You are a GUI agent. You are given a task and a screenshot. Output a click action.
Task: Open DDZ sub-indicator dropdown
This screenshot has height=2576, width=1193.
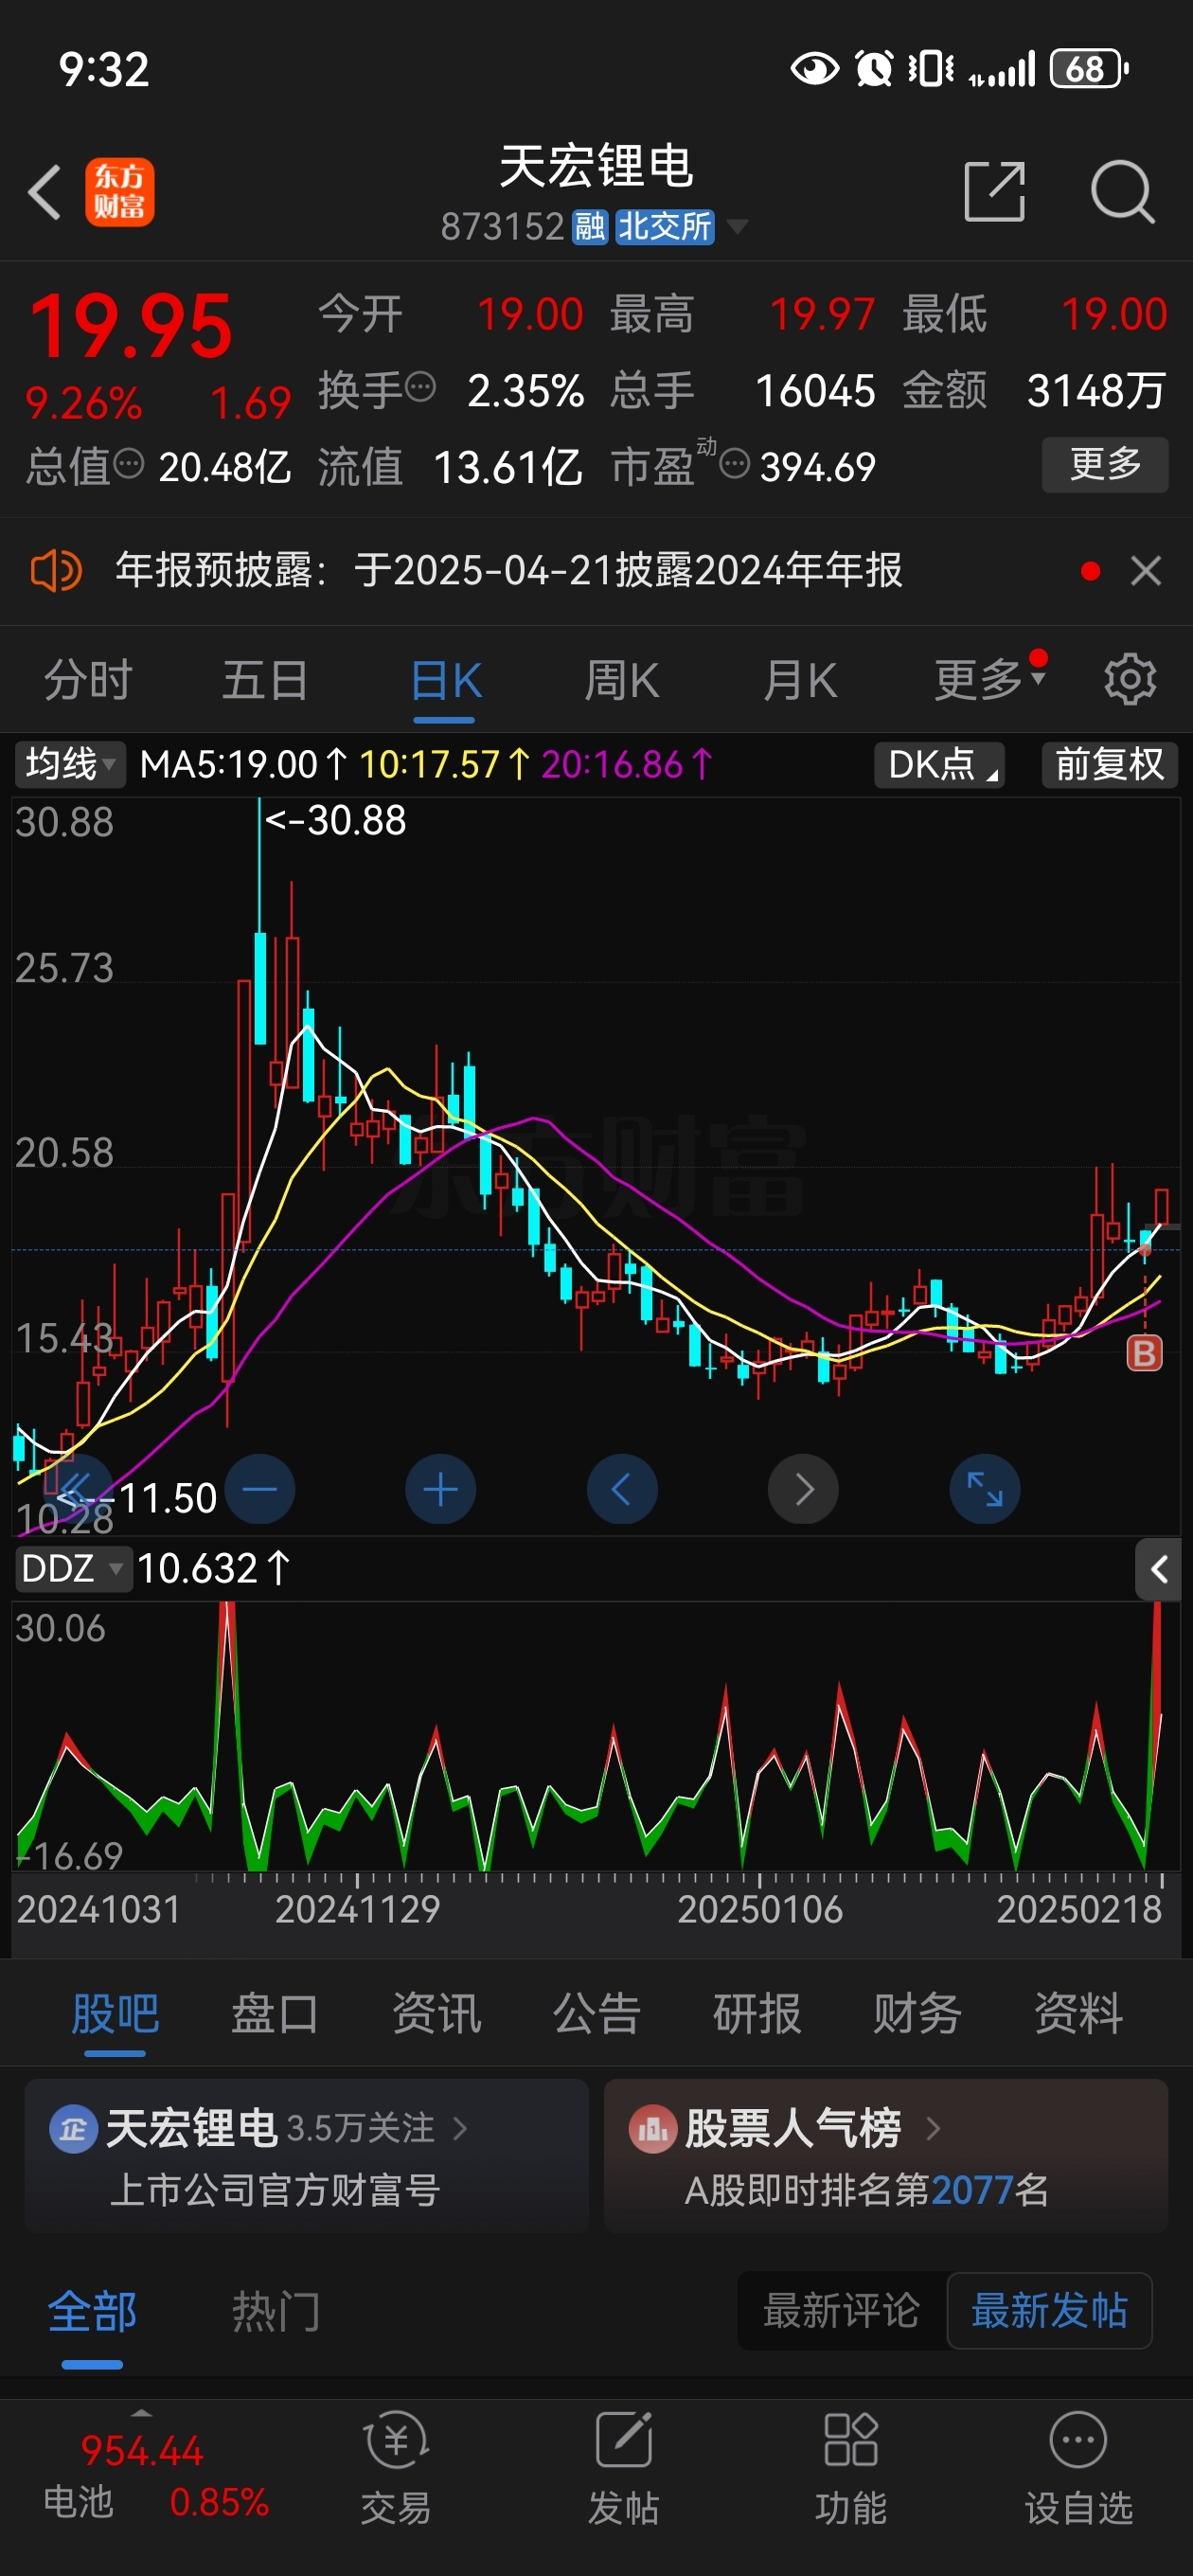[x=72, y=1569]
